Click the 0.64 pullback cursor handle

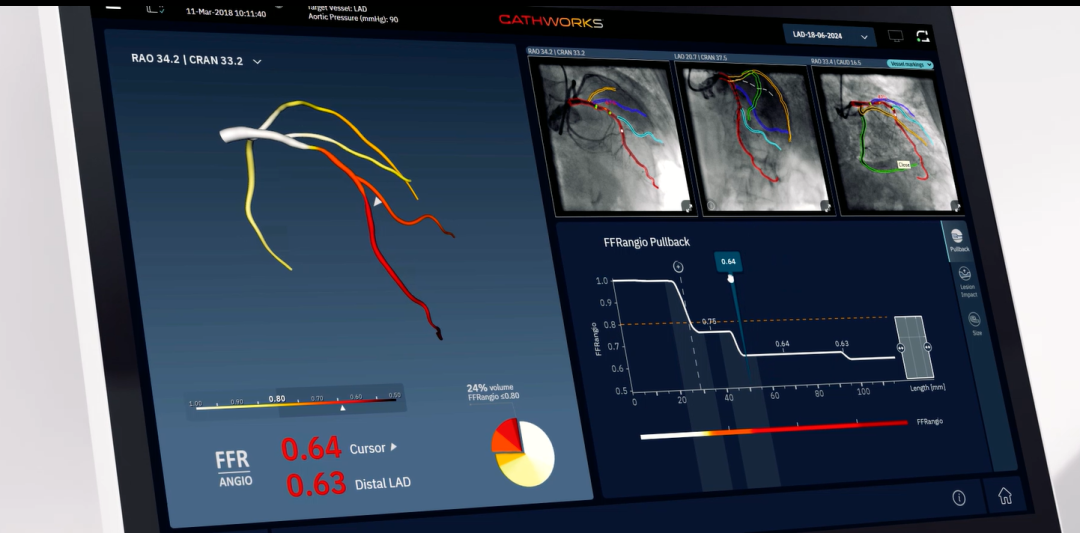(x=729, y=264)
